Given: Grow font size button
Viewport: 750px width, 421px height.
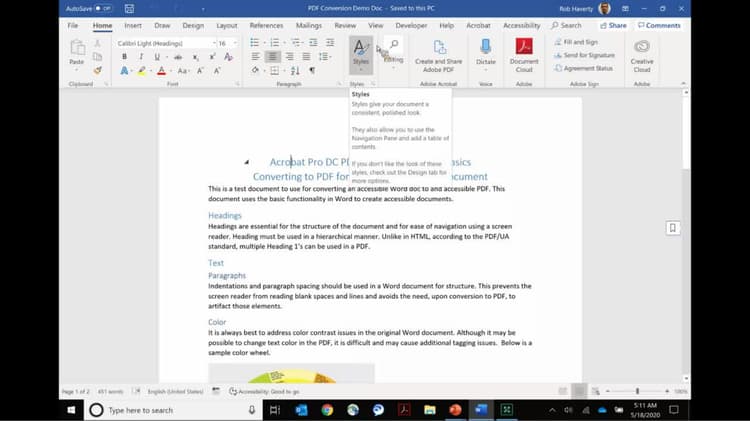Looking at the screenshot, I should 200,71.
